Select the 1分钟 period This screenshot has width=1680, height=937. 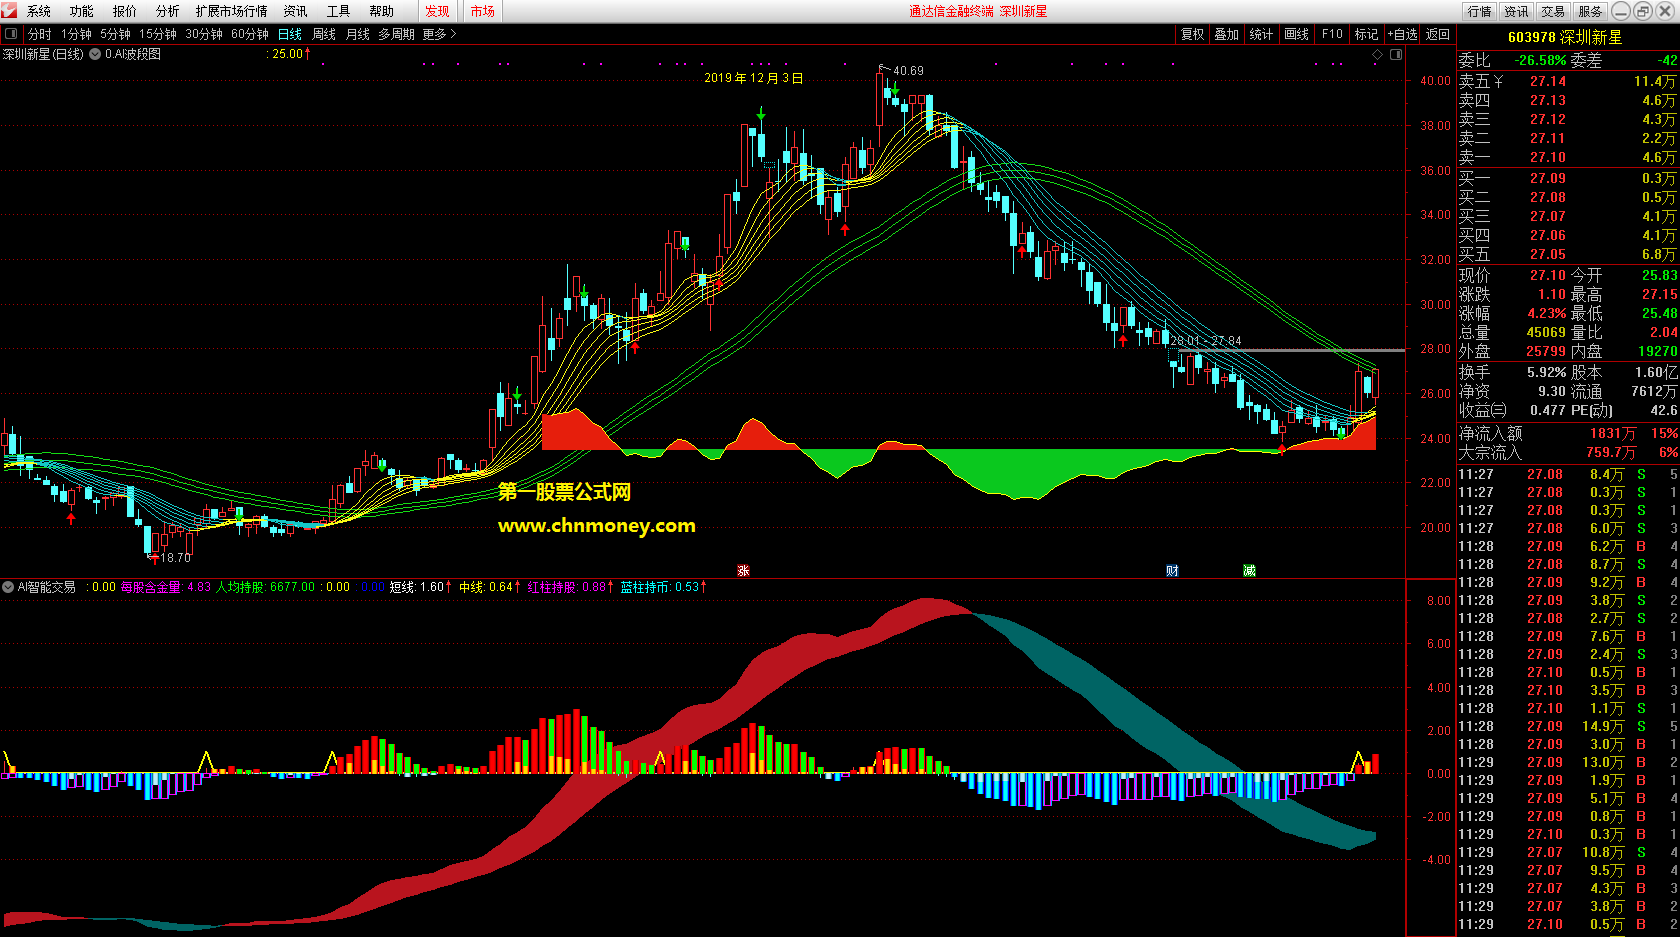pos(77,34)
